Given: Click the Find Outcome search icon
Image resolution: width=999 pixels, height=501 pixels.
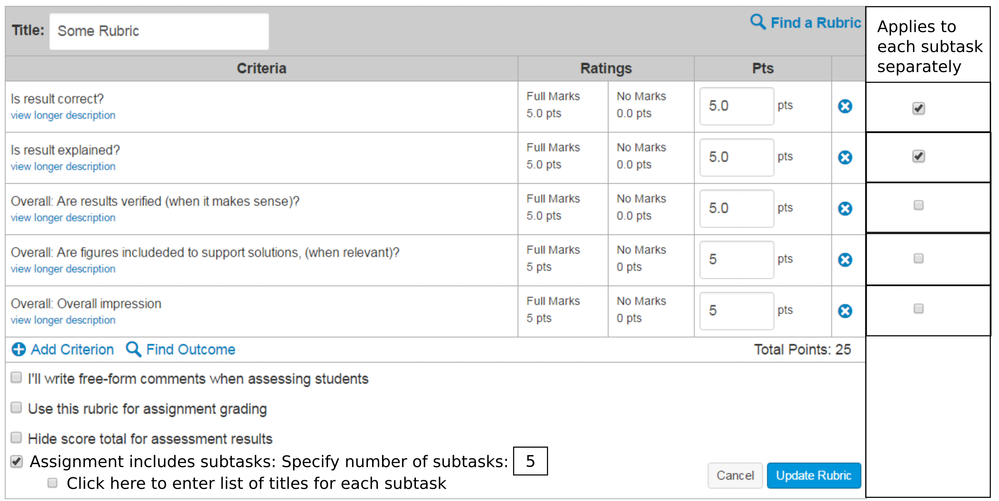Looking at the screenshot, I should pyautogui.click(x=133, y=350).
